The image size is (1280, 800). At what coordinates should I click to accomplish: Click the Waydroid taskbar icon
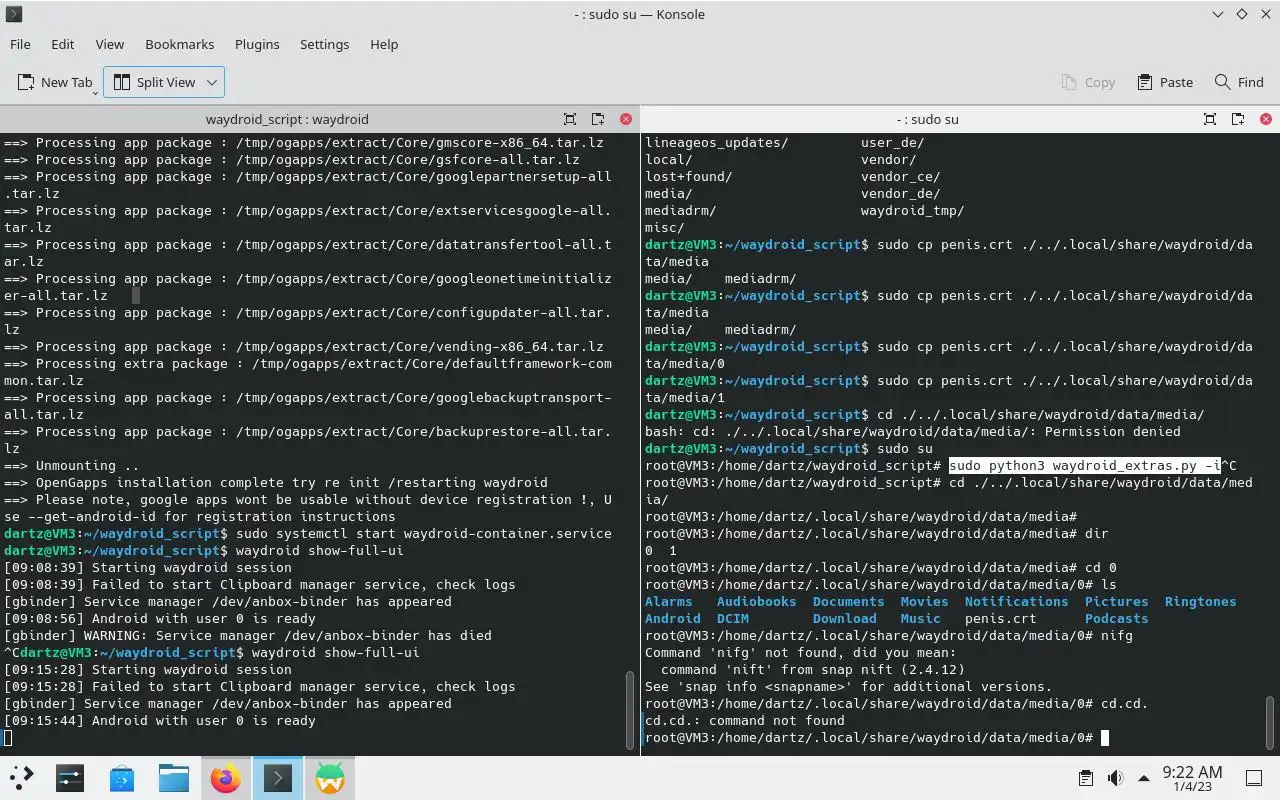click(x=330, y=778)
